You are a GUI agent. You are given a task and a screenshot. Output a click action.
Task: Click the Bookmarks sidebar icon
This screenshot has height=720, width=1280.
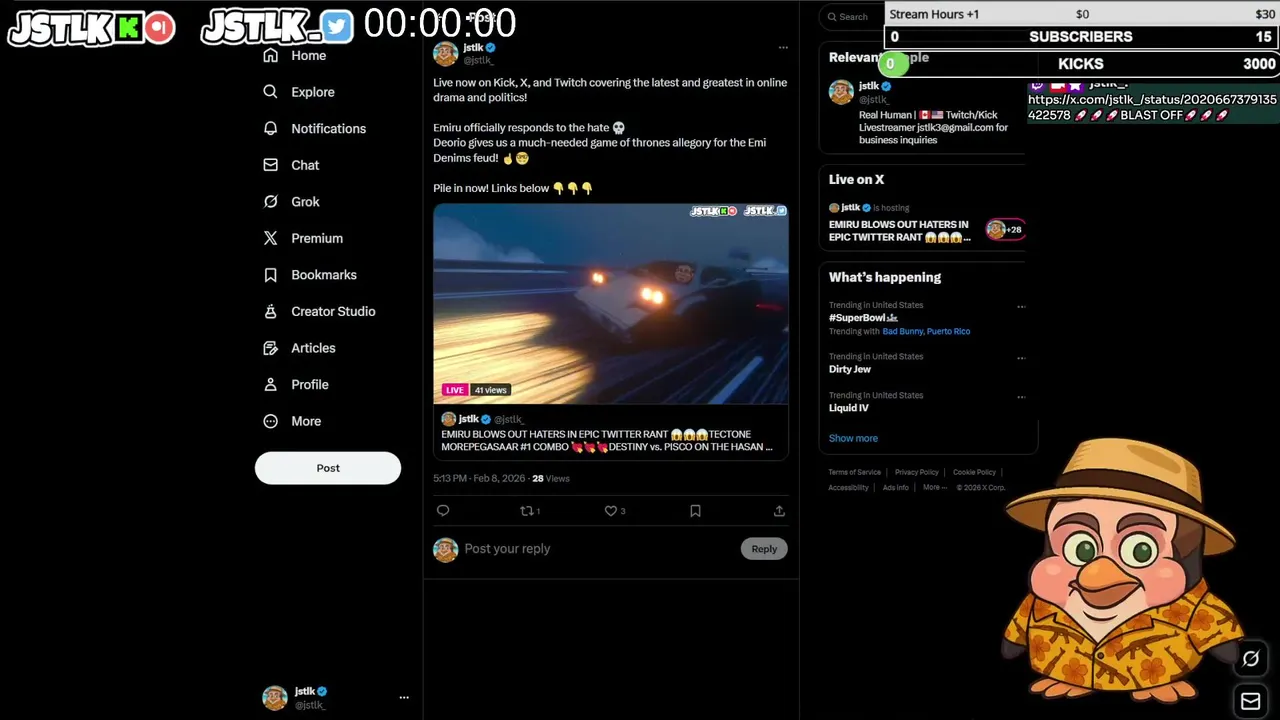click(270, 275)
